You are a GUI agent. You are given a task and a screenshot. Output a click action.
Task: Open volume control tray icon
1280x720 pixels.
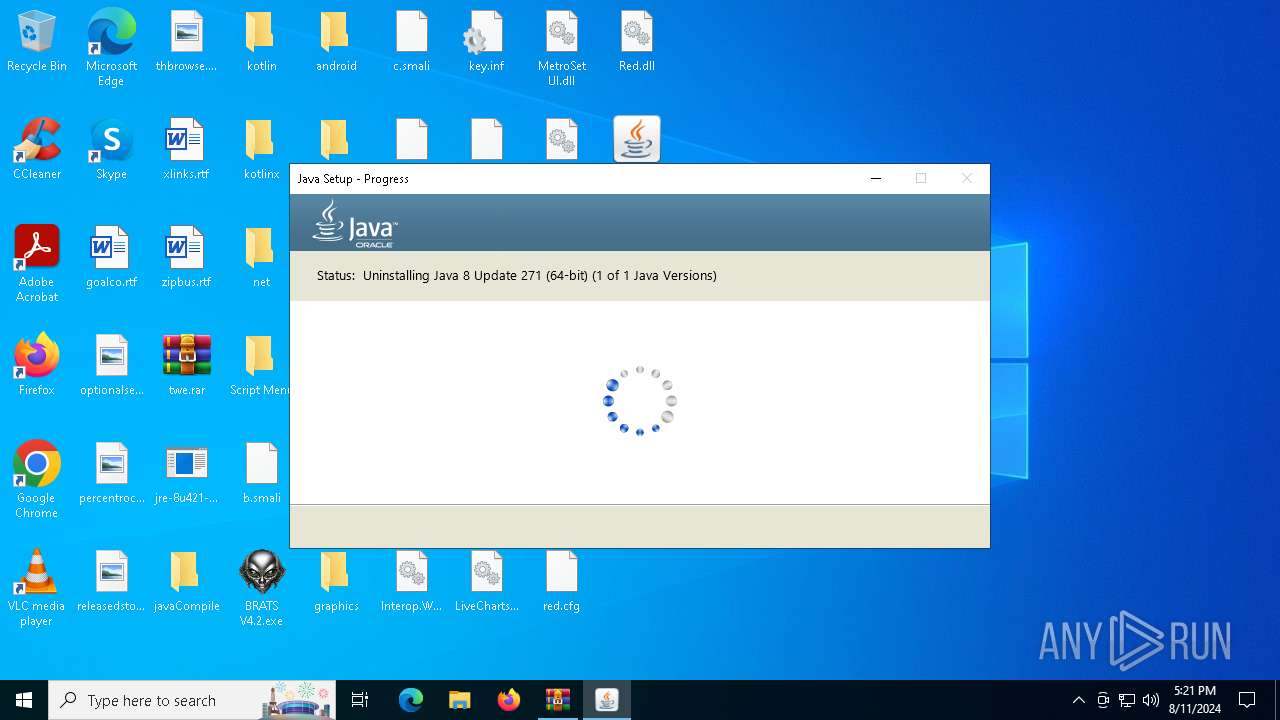1151,700
